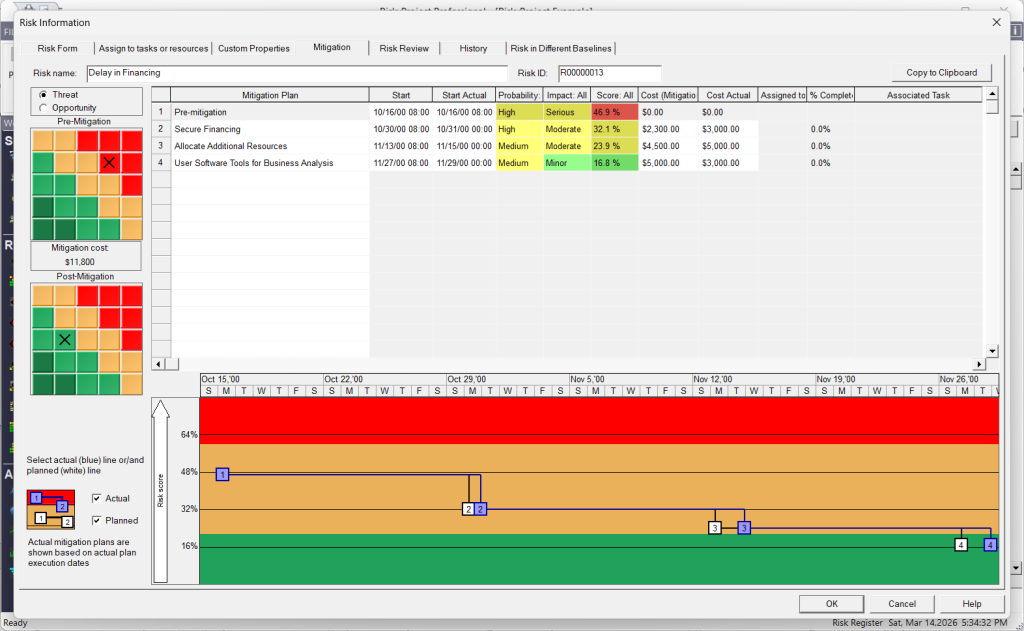Switch to the Risk Review tab
1024x631 pixels.
tap(404, 48)
